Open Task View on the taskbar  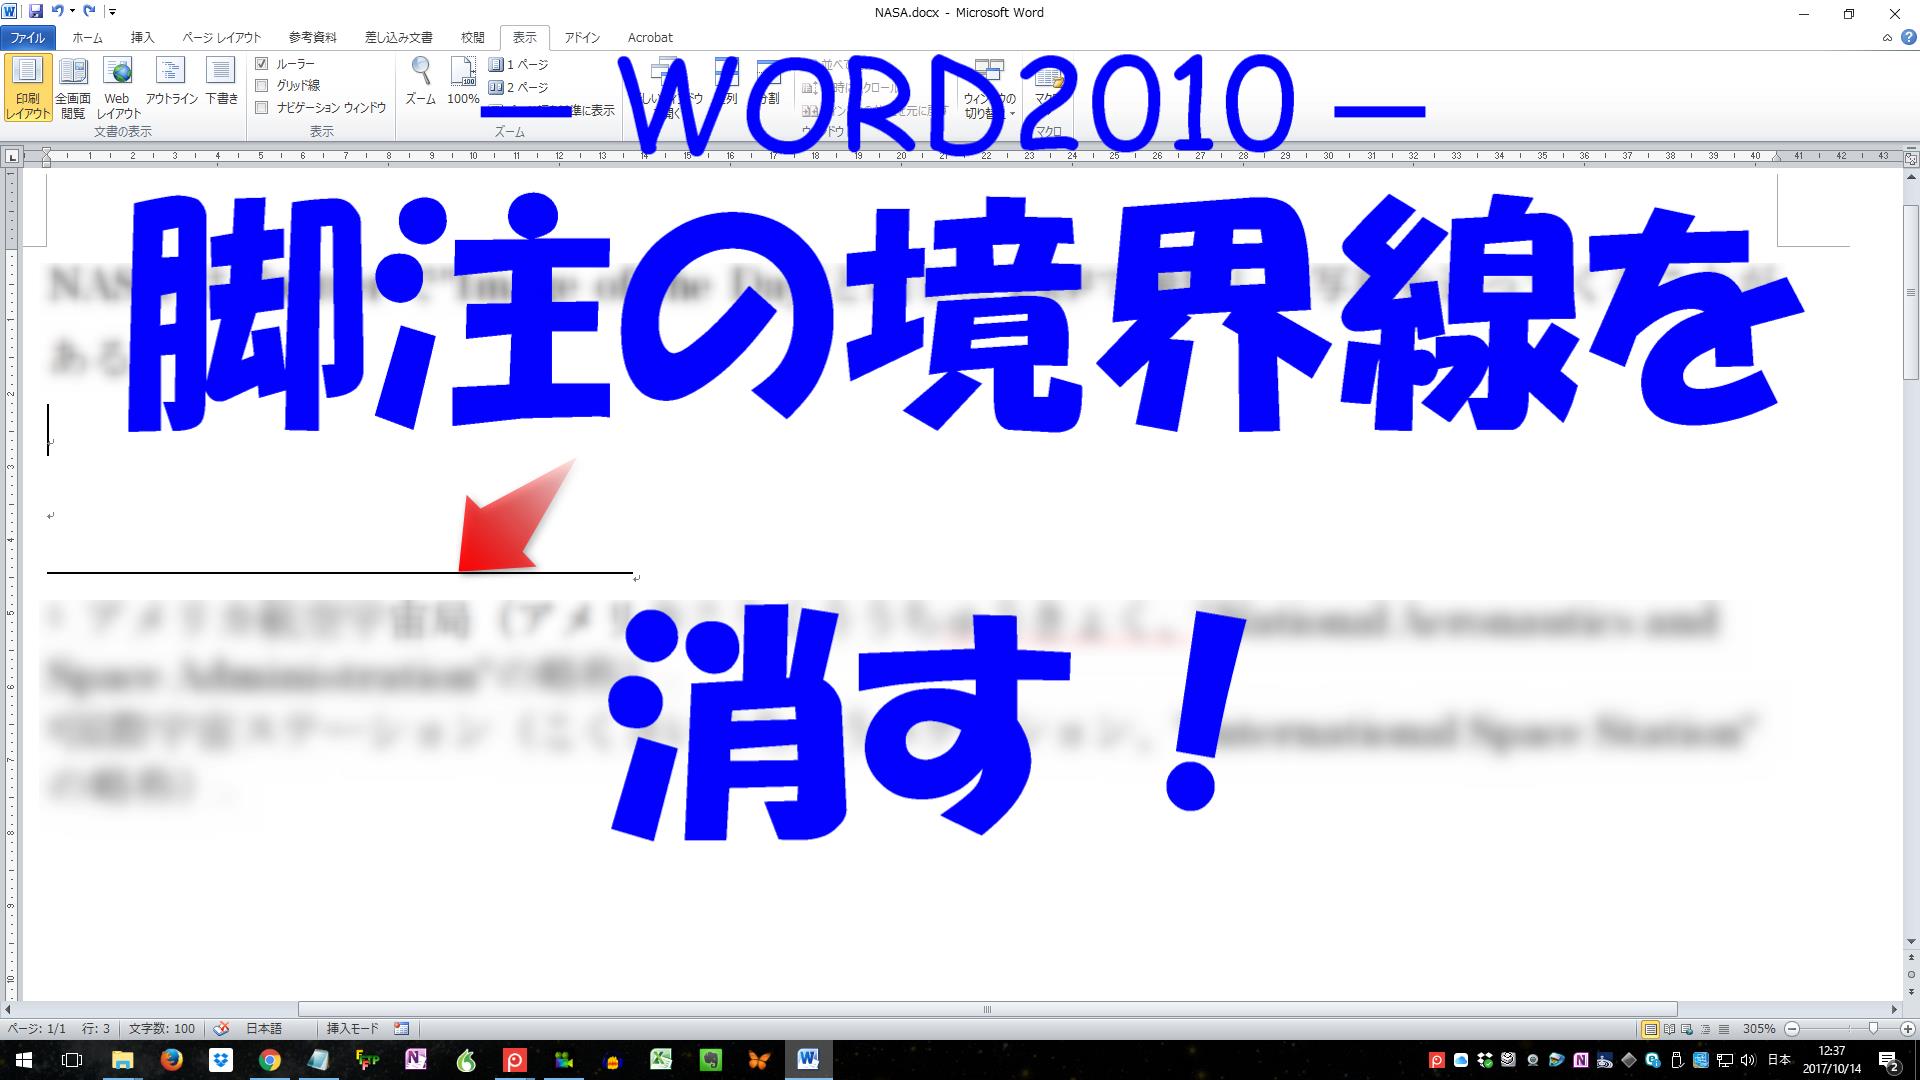click(72, 1060)
